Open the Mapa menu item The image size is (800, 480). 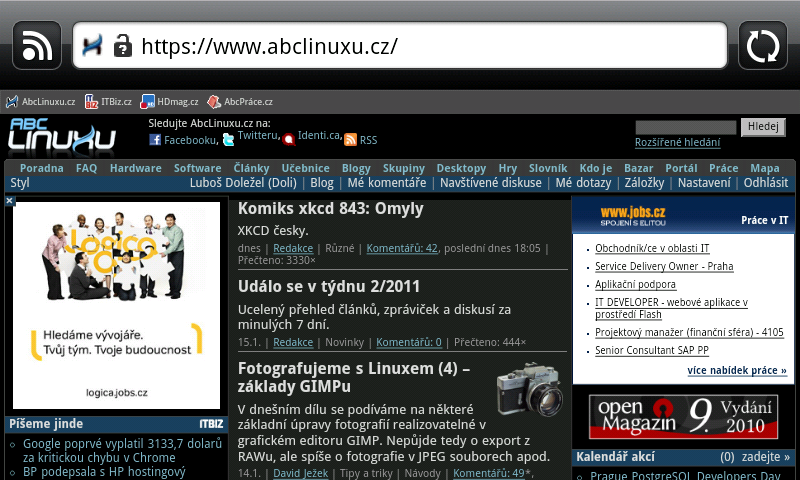765,168
